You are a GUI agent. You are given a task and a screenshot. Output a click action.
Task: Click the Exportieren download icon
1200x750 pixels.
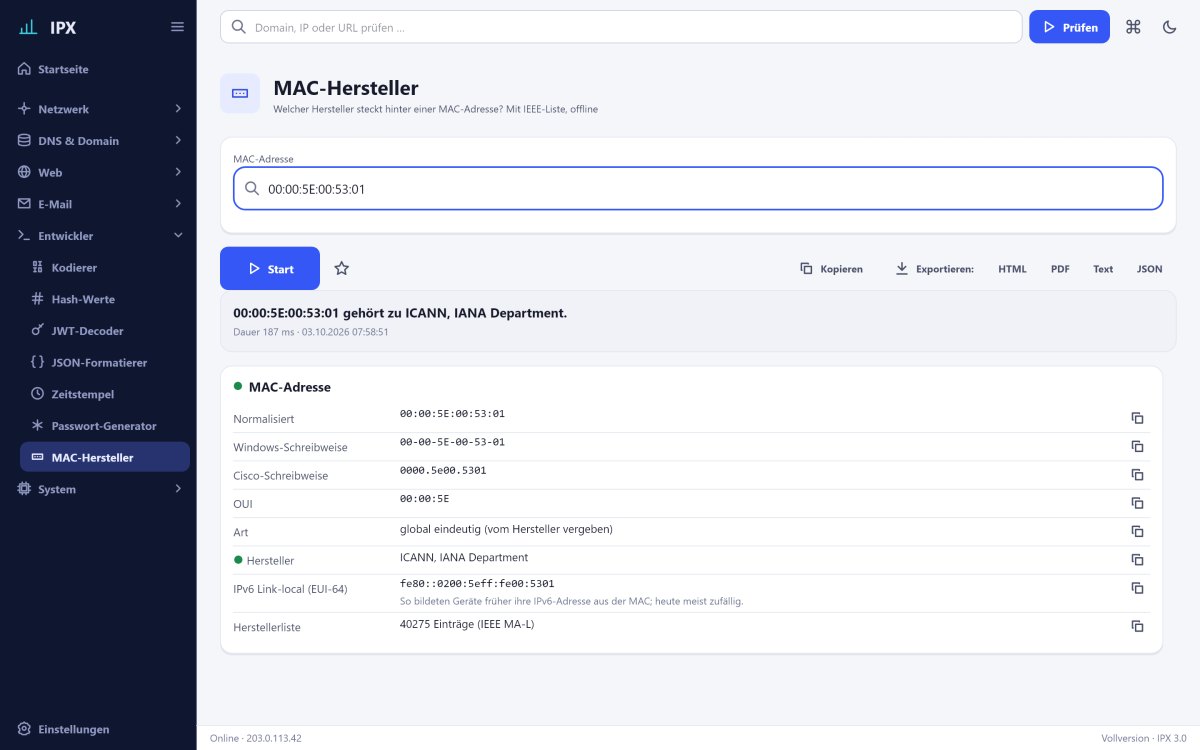point(901,268)
